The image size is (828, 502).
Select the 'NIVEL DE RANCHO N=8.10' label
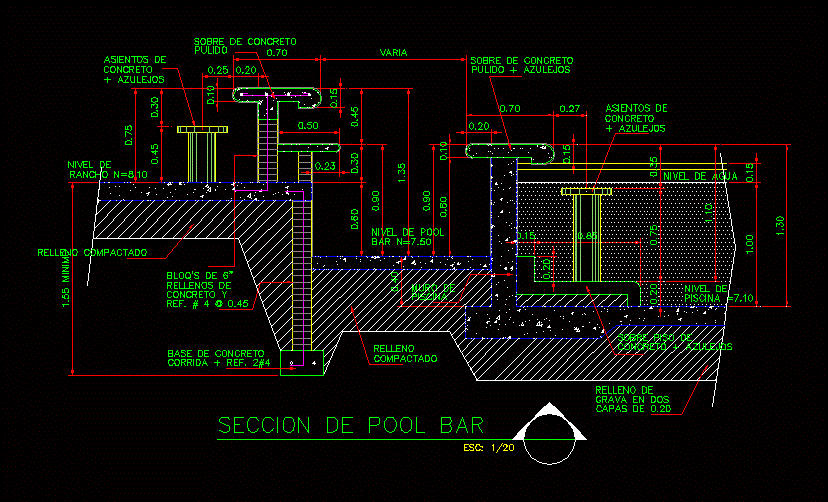pyautogui.click(x=108, y=170)
